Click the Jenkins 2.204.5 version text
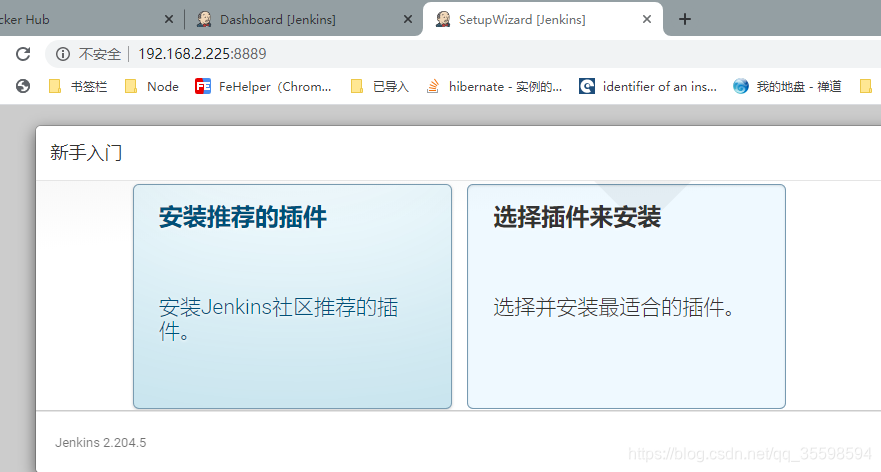The width and height of the screenshot is (881, 472). (101, 442)
